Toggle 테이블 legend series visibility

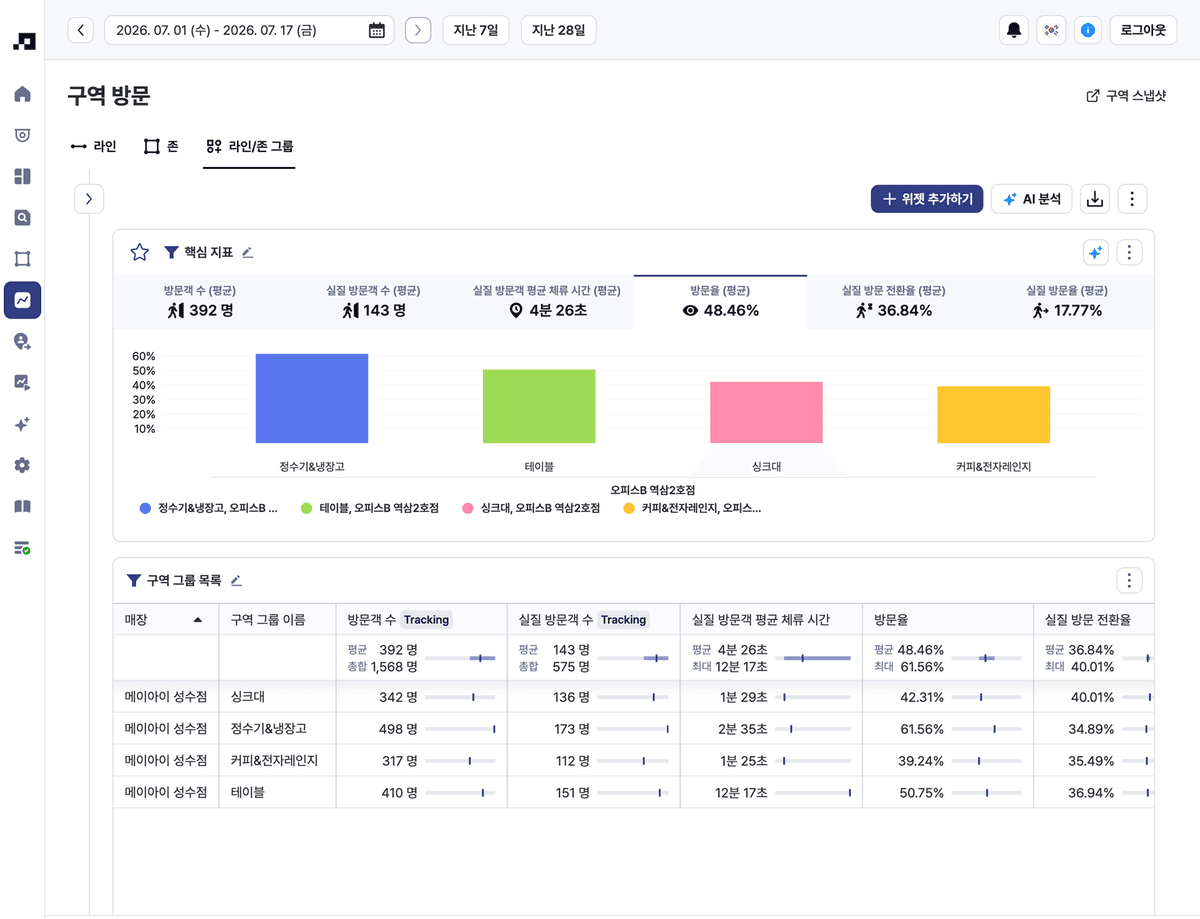[370, 508]
